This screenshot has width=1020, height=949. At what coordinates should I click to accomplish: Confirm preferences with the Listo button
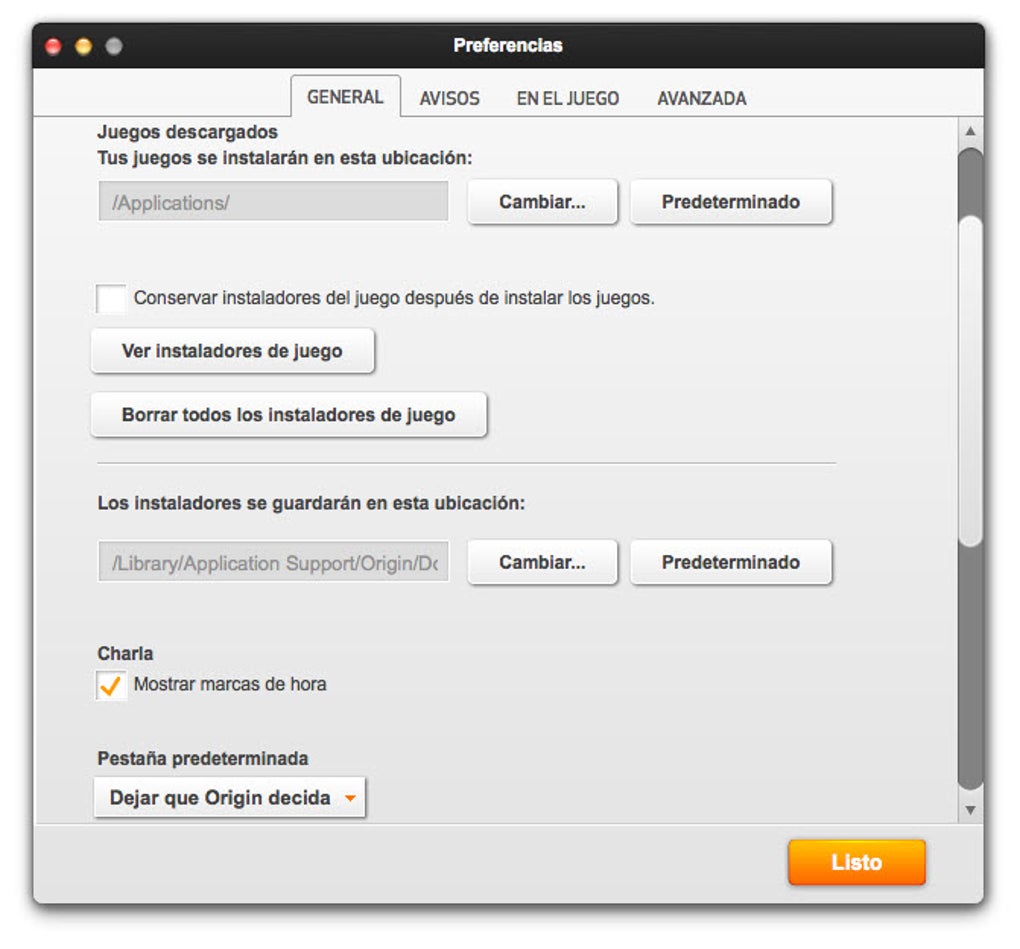coord(857,862)
